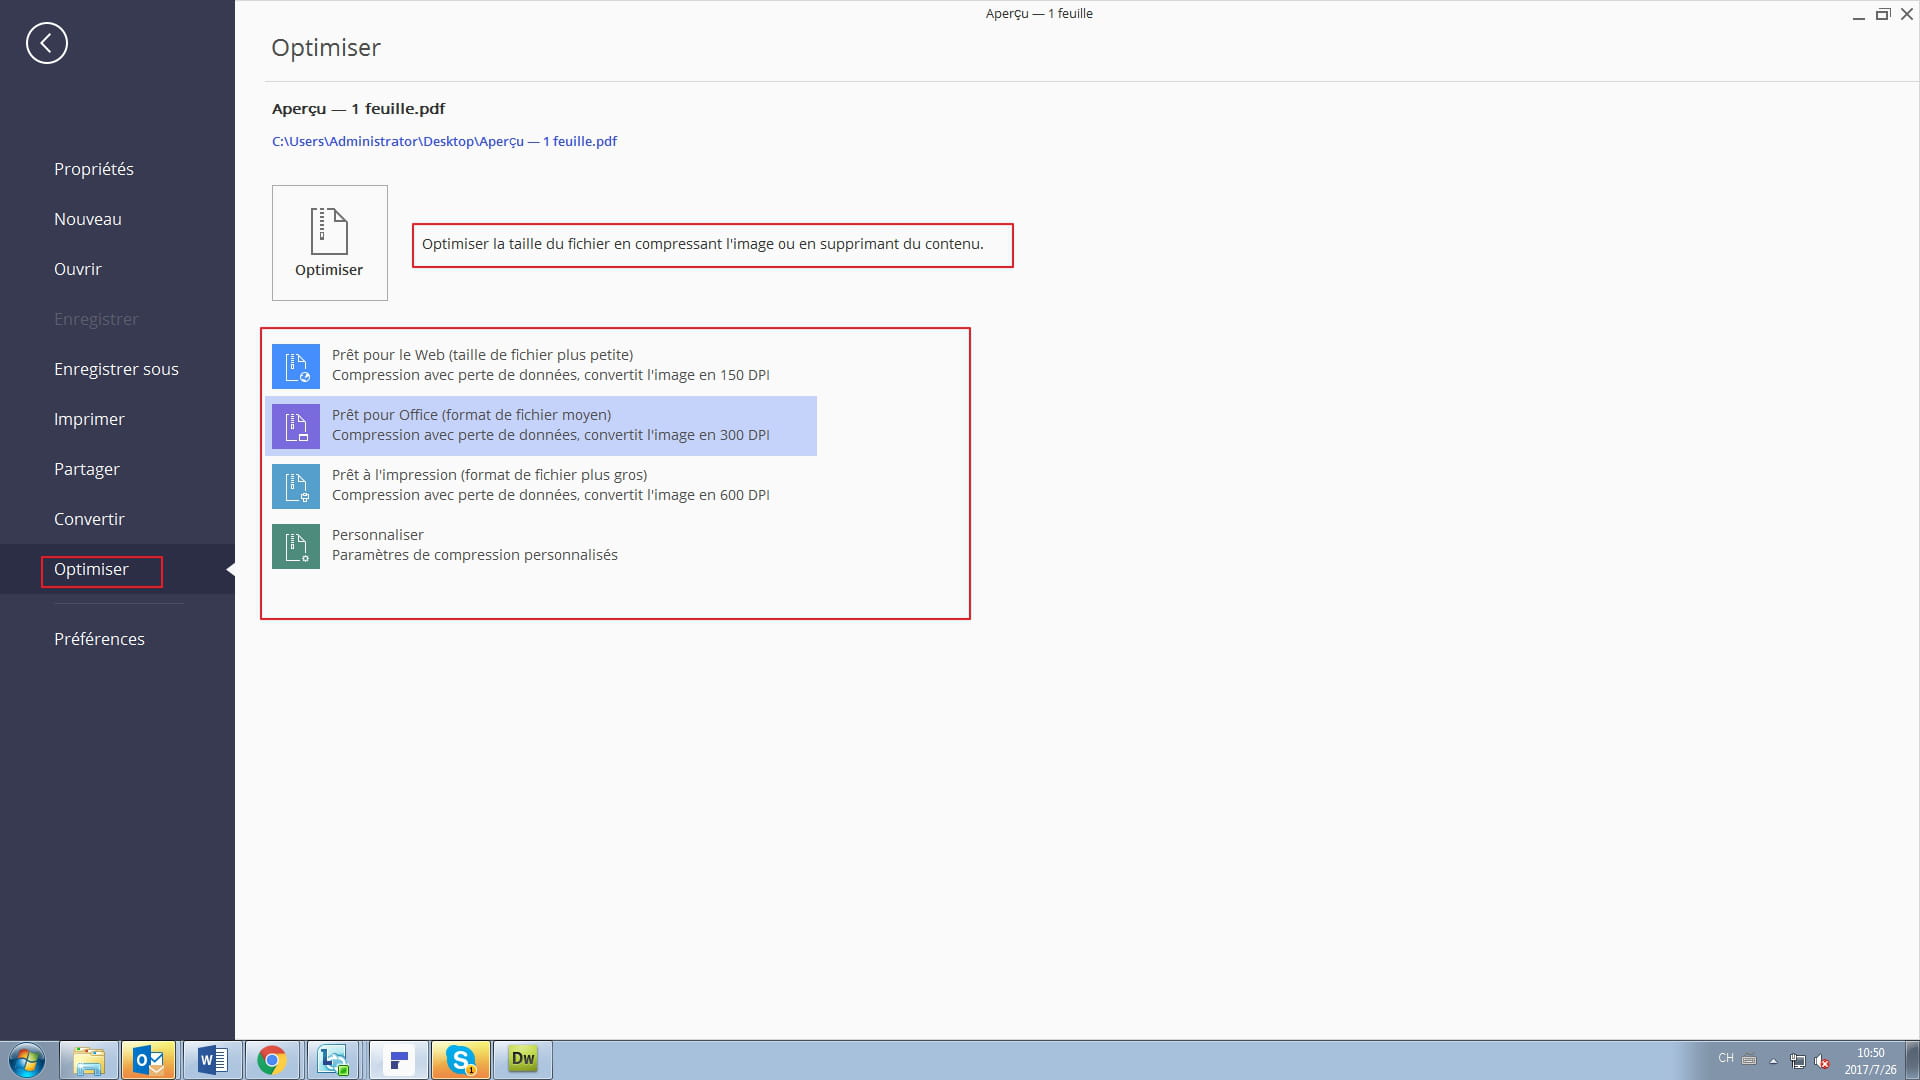Open Préférences in the sidebar
This screenshot has height=1080, width=1920.
point(99,639)
